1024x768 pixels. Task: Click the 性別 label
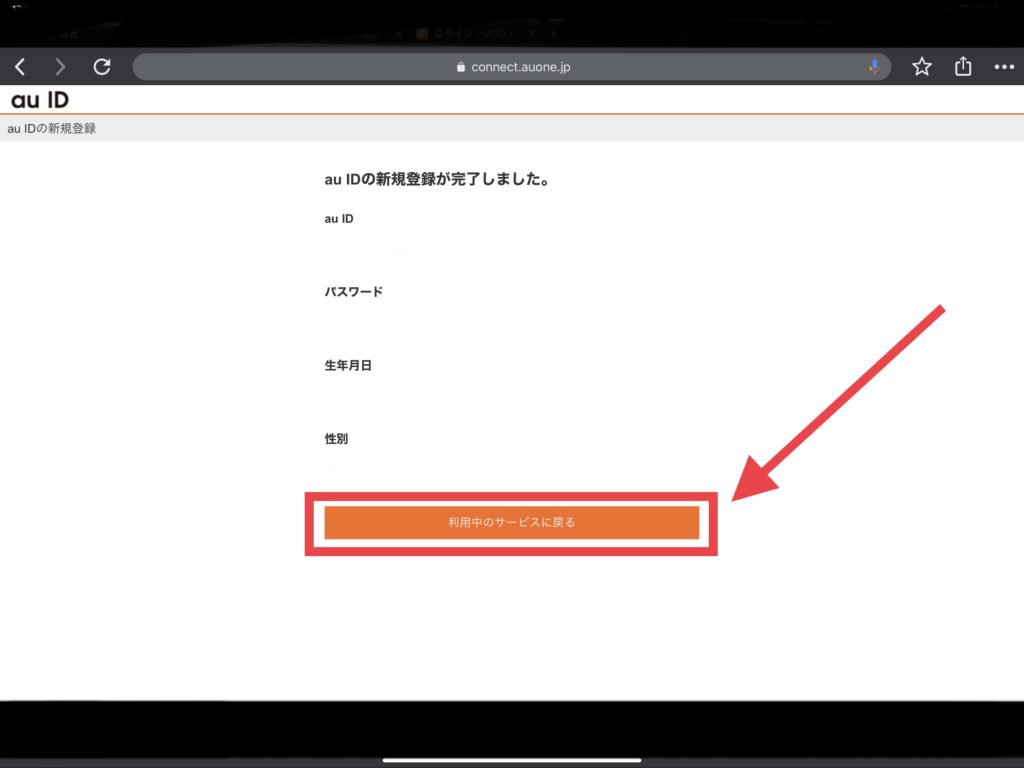(336, 439)
